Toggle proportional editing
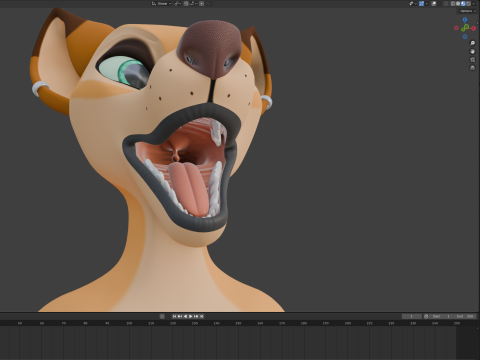480x360 pixels. [x=201, y=3]
